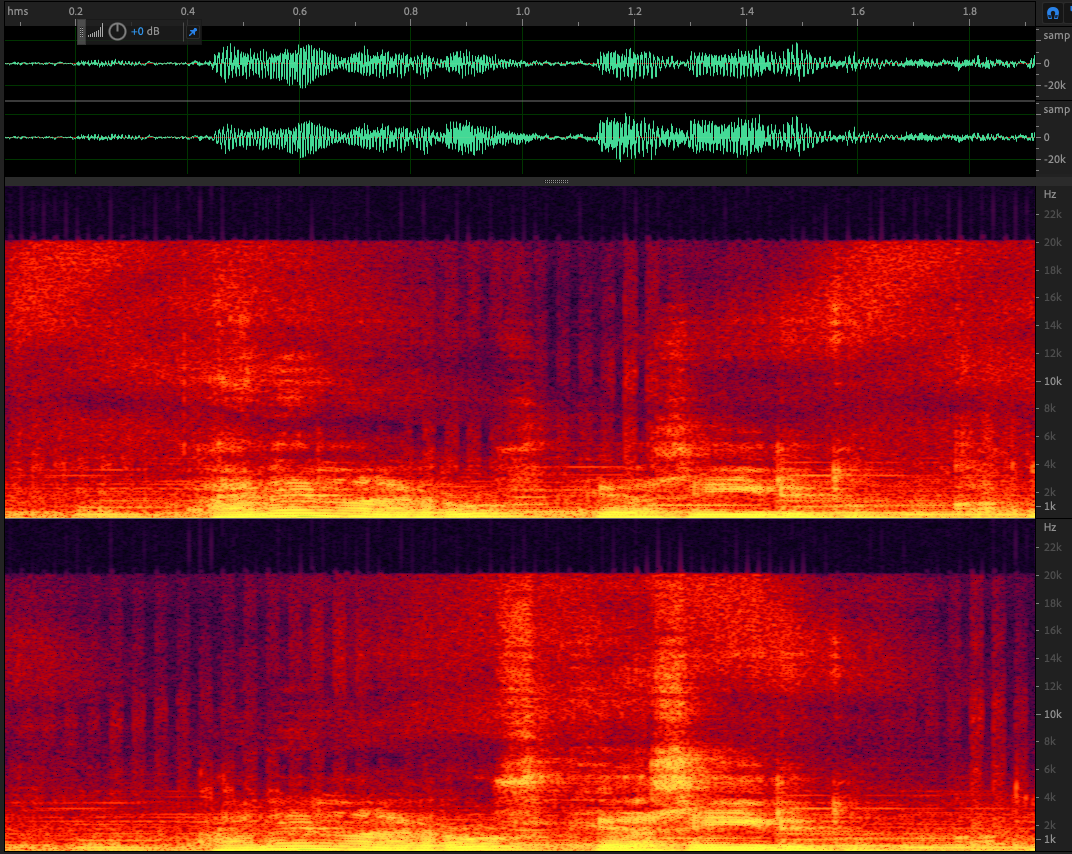Click the top channel's samp amplitude ruler label

click(1055, 36)
